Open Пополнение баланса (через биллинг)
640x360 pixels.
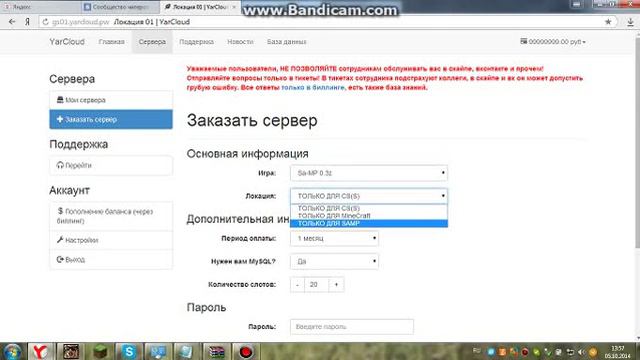coord(111,216)
